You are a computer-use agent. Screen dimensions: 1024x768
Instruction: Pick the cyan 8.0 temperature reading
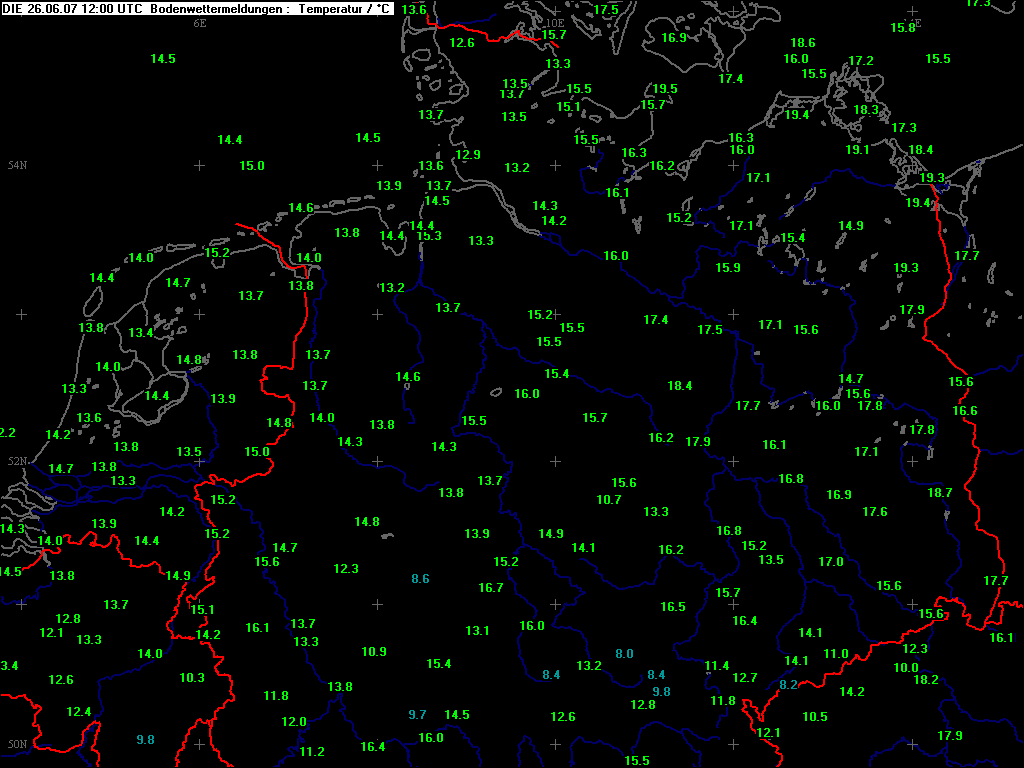coord(624,654)
